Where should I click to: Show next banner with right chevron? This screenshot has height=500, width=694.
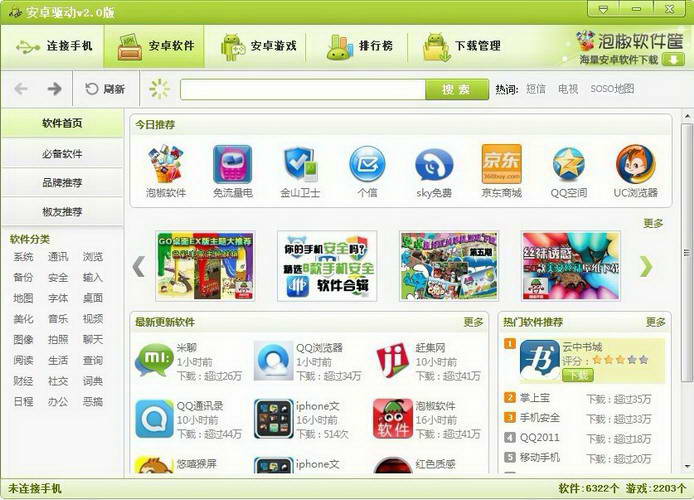[x=646, y=266]
